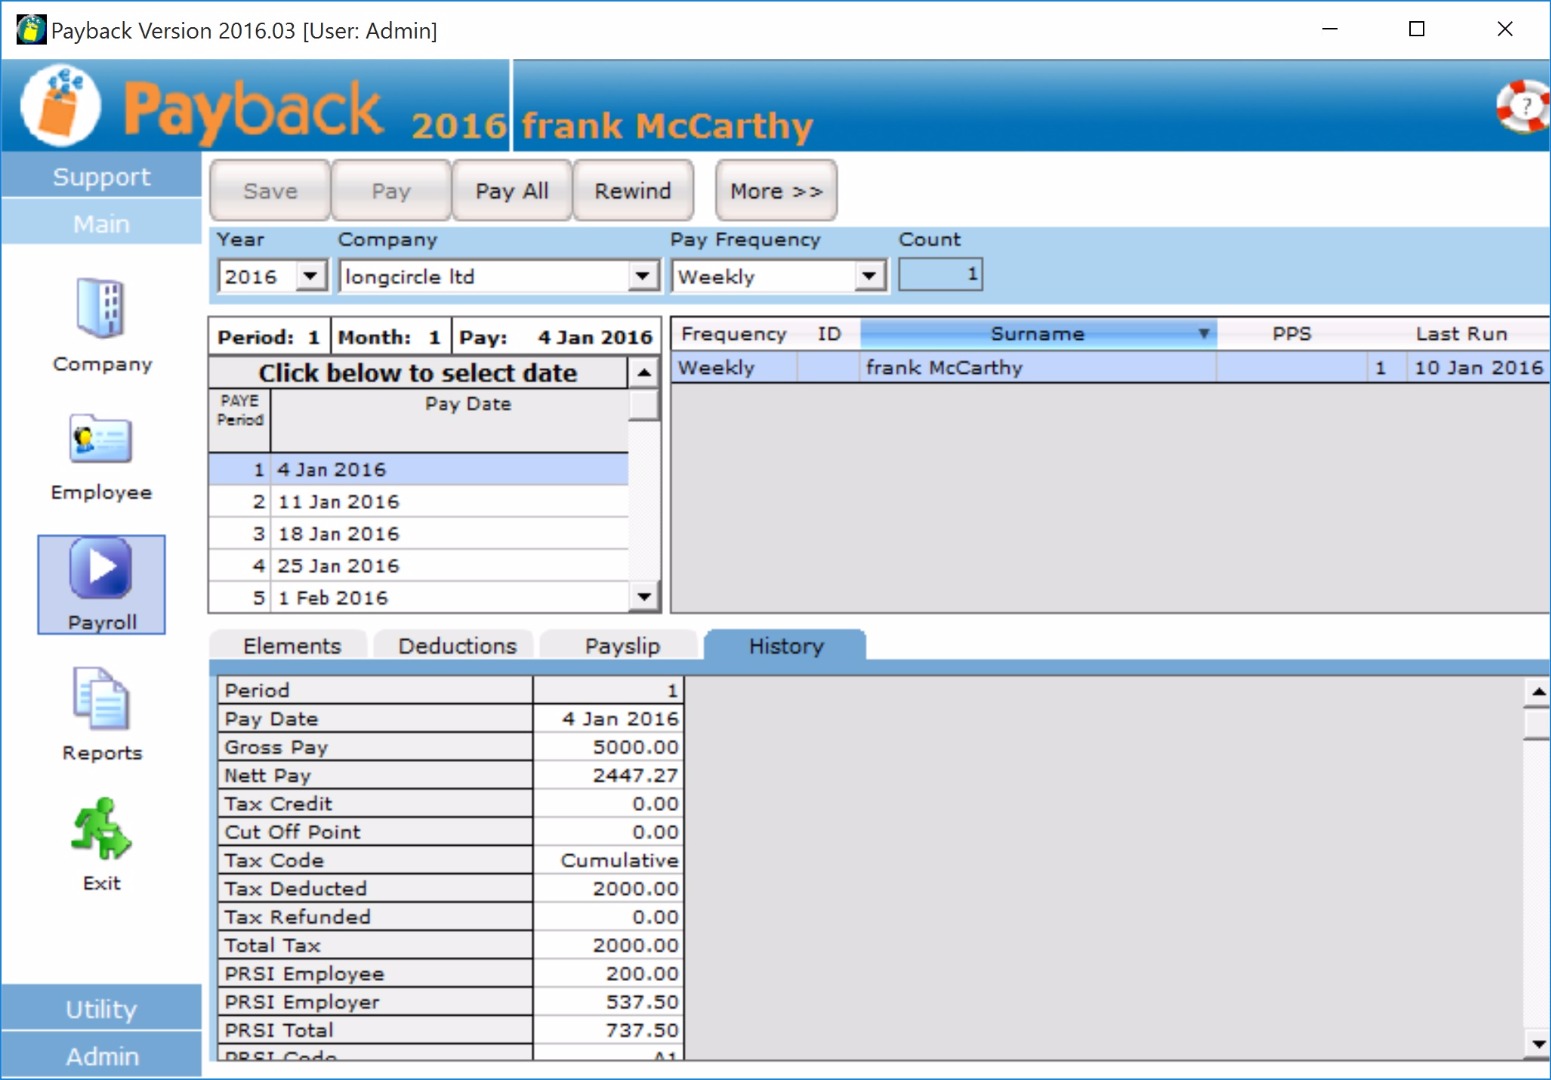Click the Payback shopping bag logo
Viewport: 1551px width, 1080px height.
(x=60, y=106)
